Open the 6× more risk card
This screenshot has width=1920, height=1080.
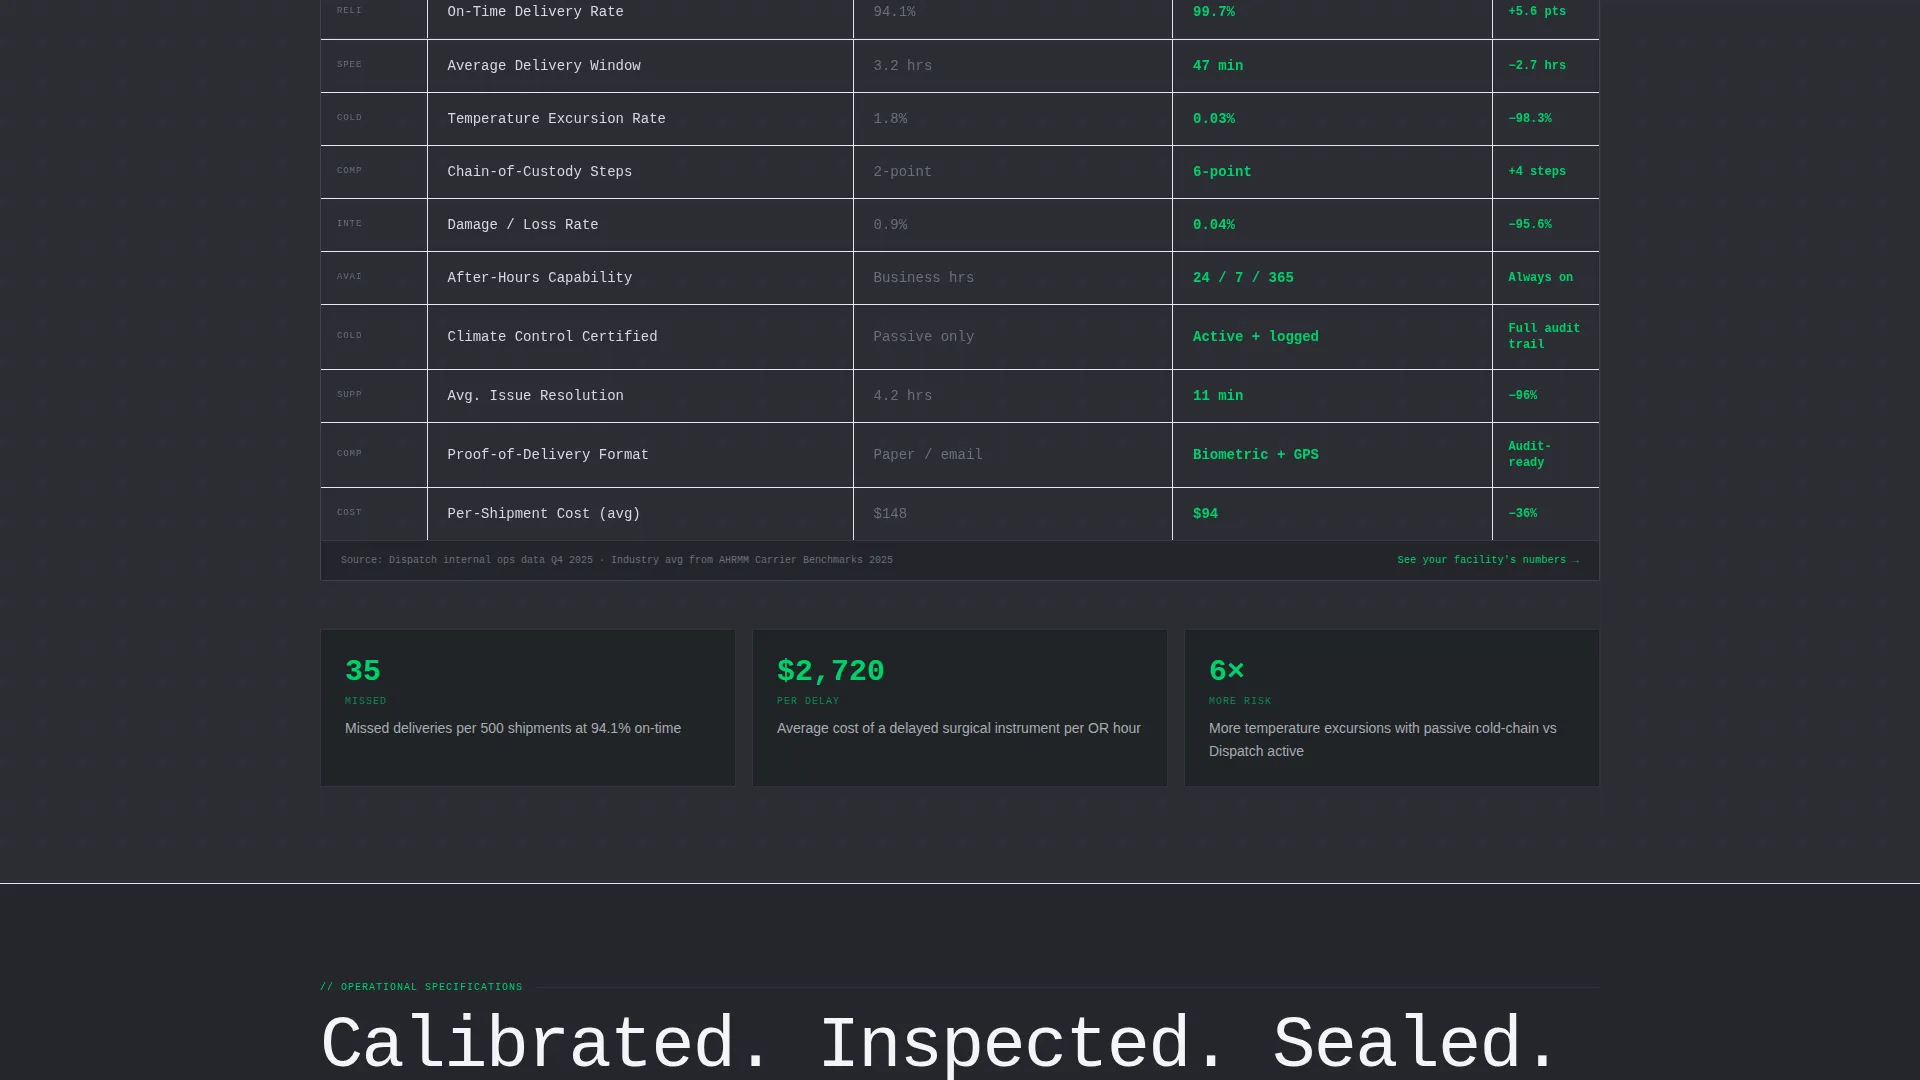pos(1392,708)
